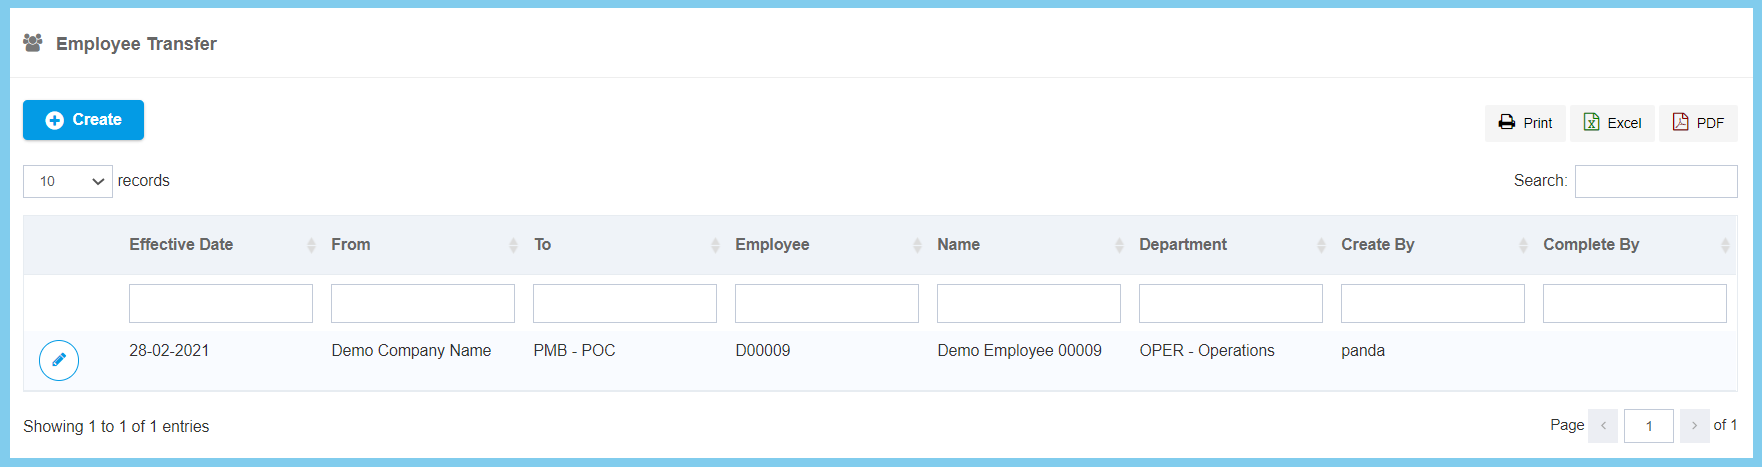The image size is (1762, 467).
Task: Go to the next page arrow
Action: pos(1694,426)
